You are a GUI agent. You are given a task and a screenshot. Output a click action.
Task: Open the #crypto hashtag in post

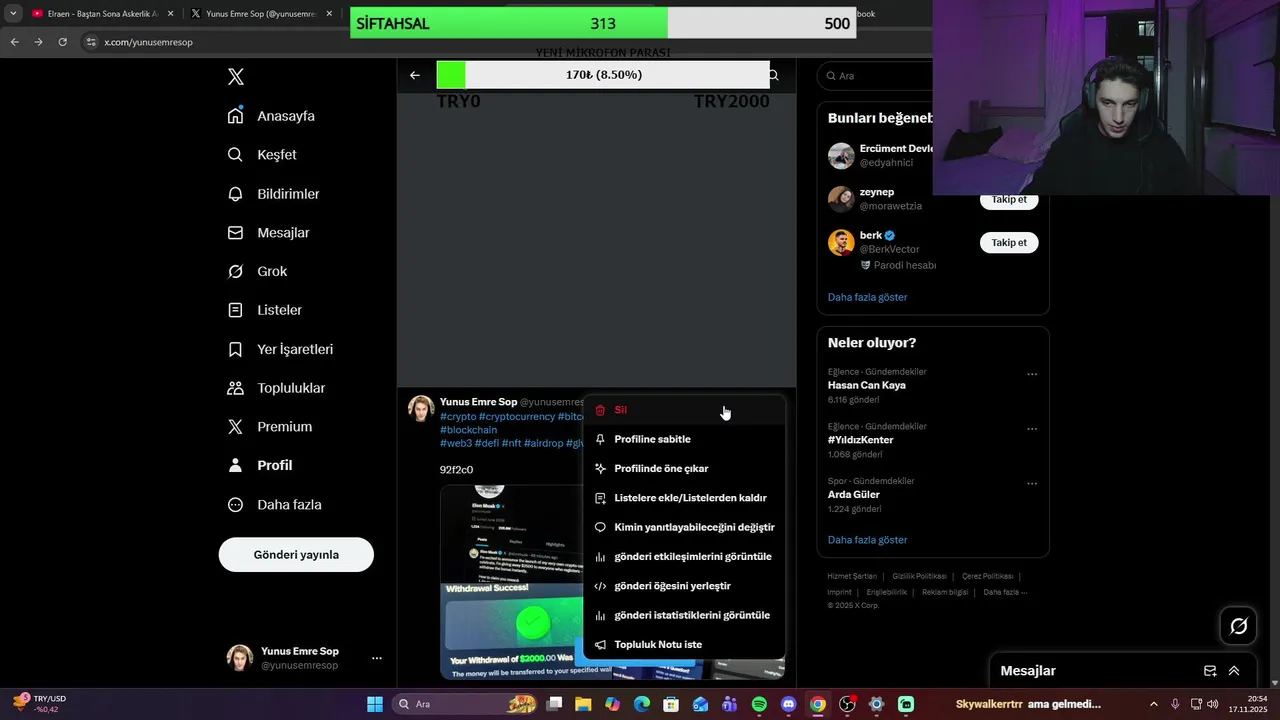(x=458, y=416)
